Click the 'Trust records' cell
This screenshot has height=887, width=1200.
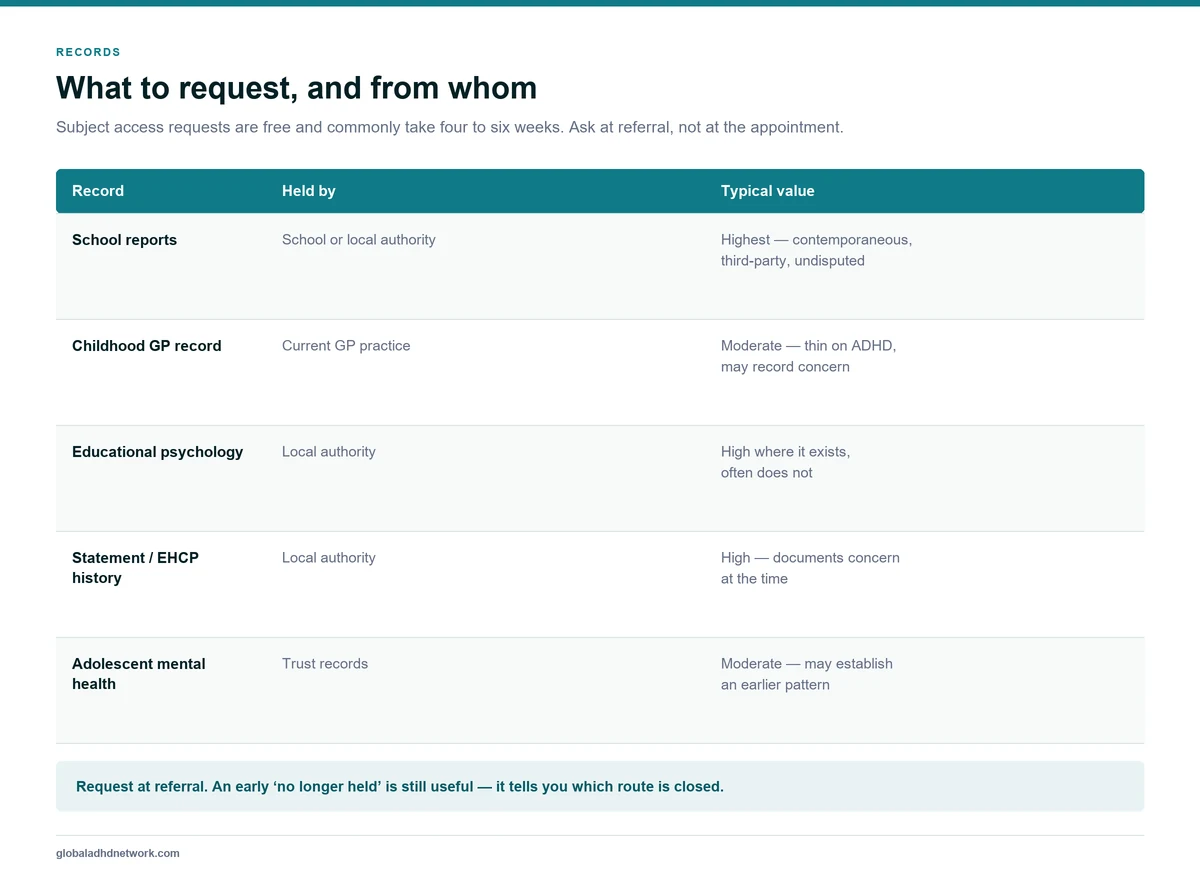pyautogui.click(x=325, y=664)
